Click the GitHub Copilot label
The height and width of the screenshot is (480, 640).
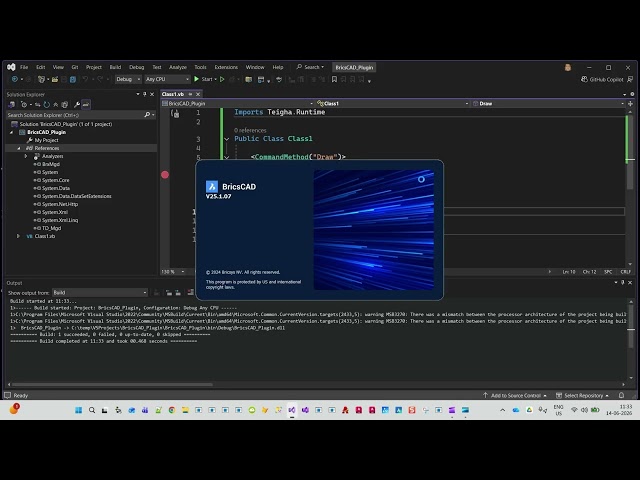click(x=606, y=80)
